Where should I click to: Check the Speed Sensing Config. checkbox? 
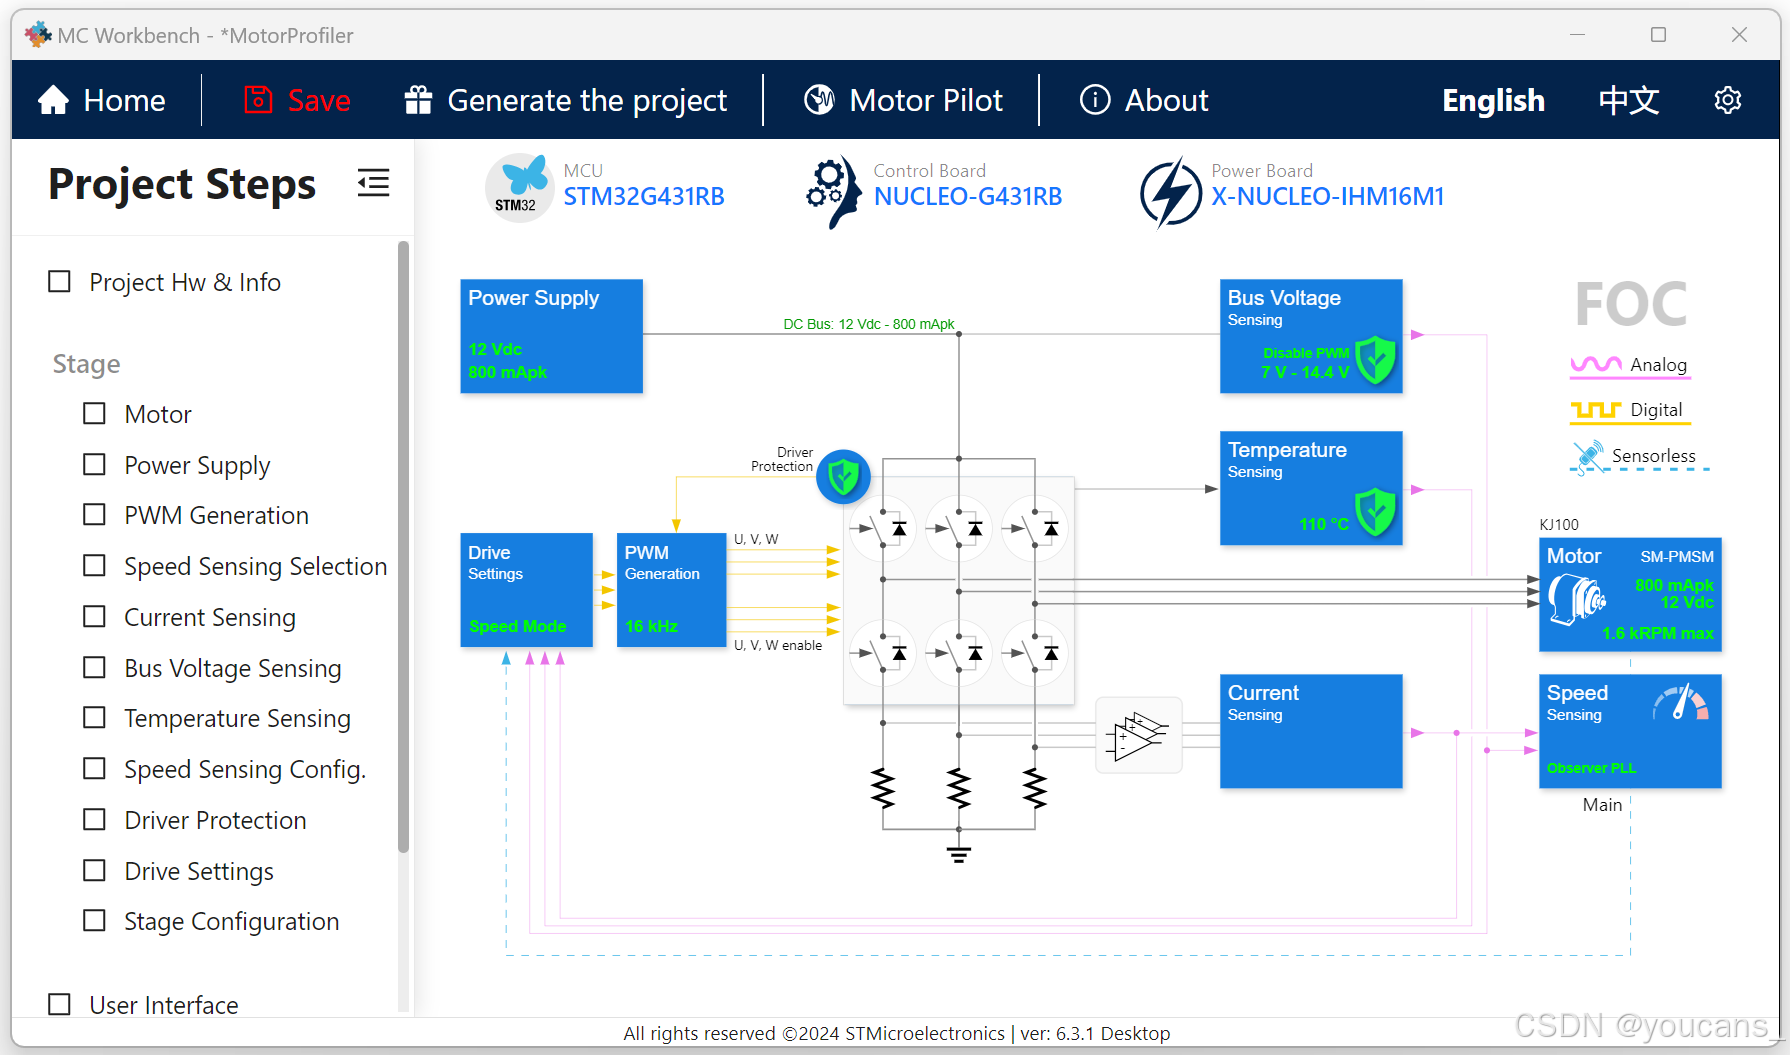pos(94,768)
